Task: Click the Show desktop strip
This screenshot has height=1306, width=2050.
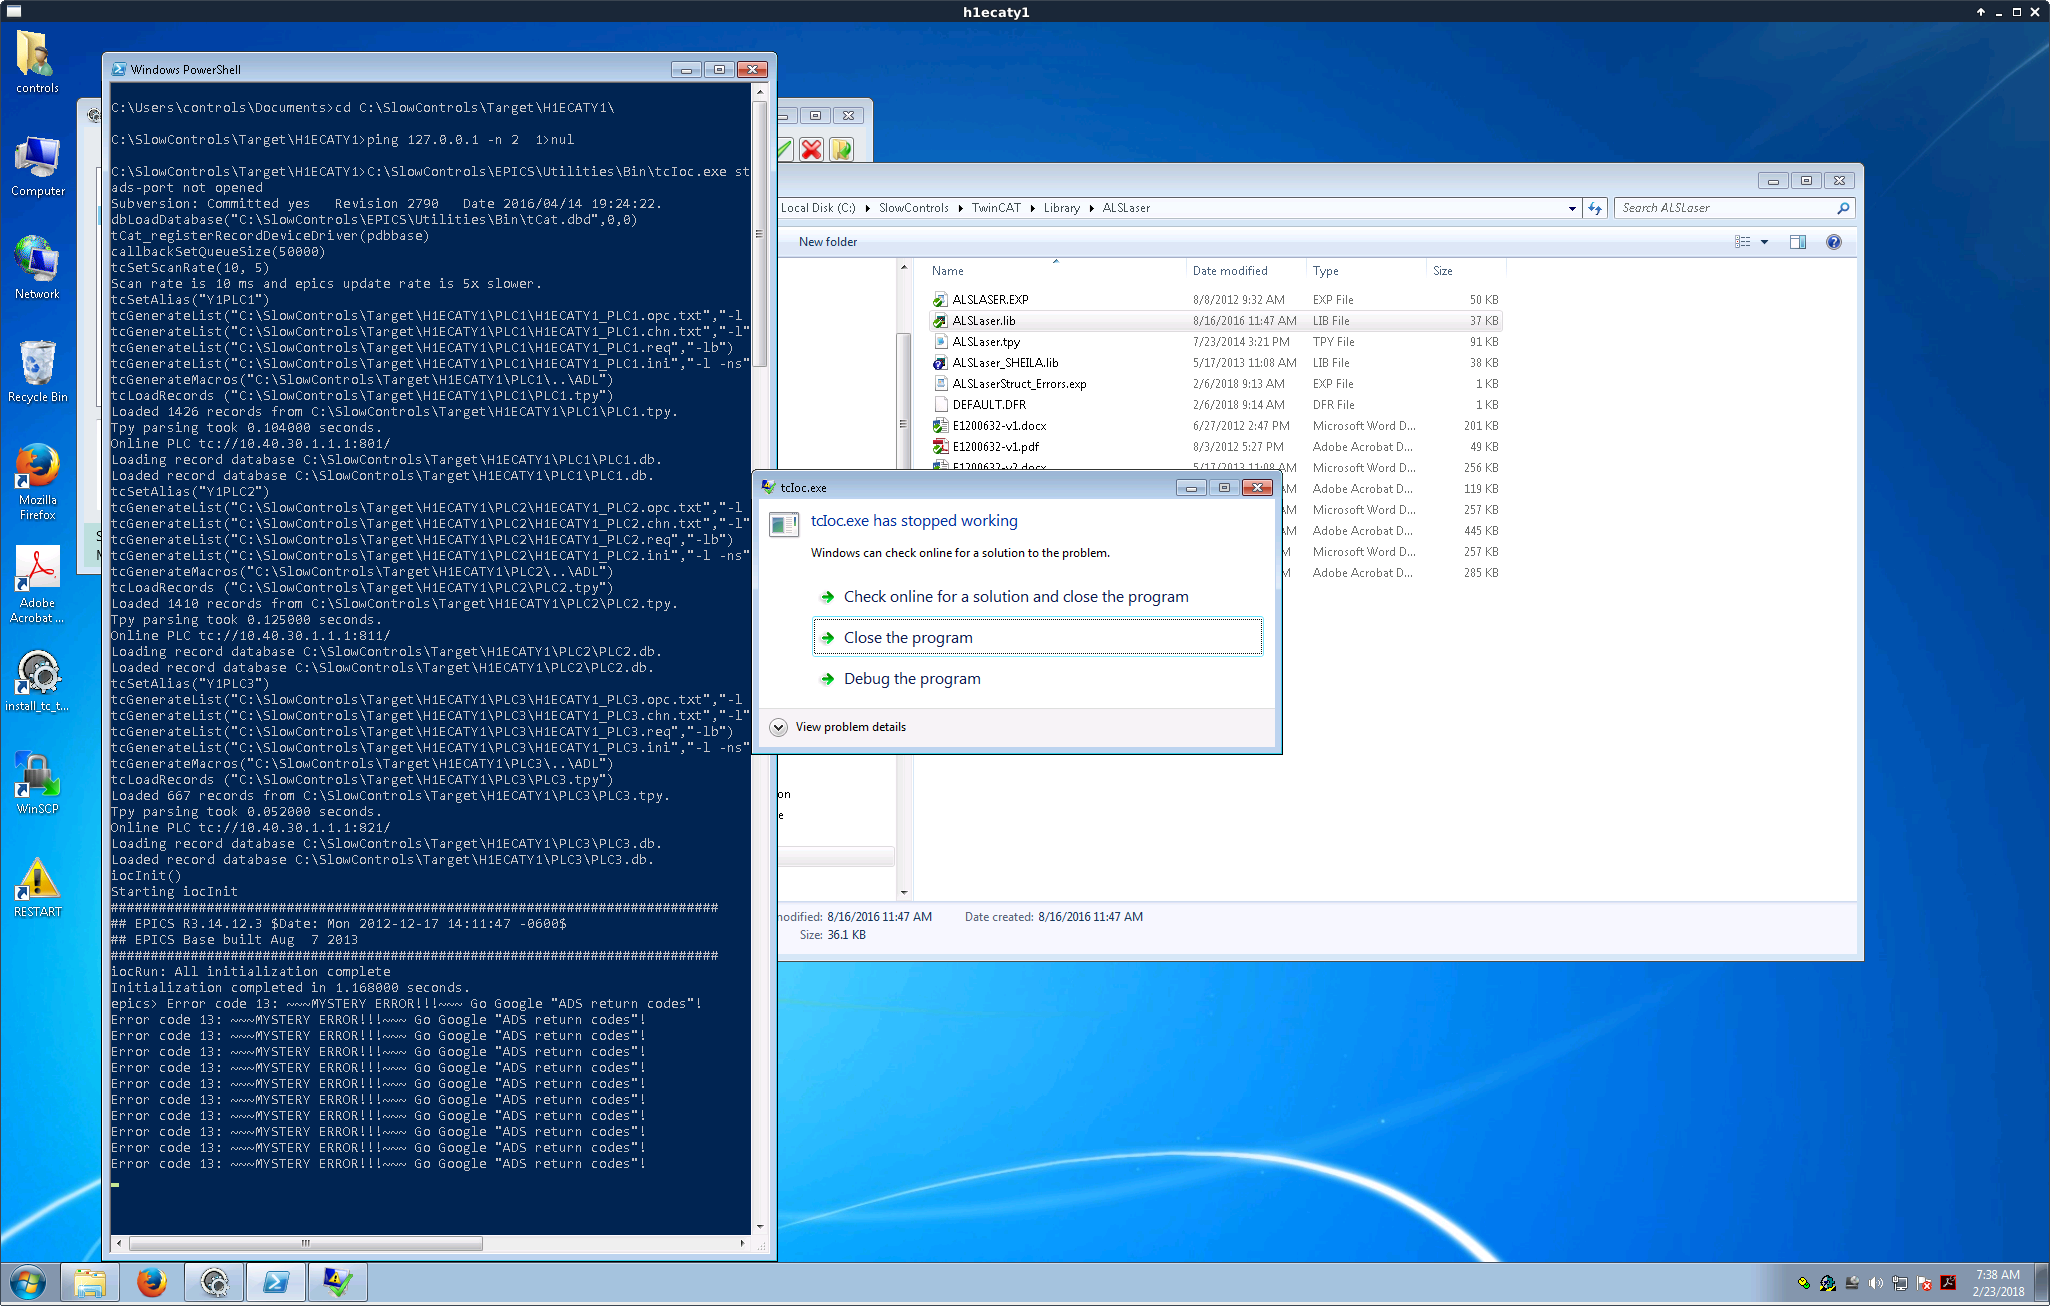Action: [2042, 1283]
